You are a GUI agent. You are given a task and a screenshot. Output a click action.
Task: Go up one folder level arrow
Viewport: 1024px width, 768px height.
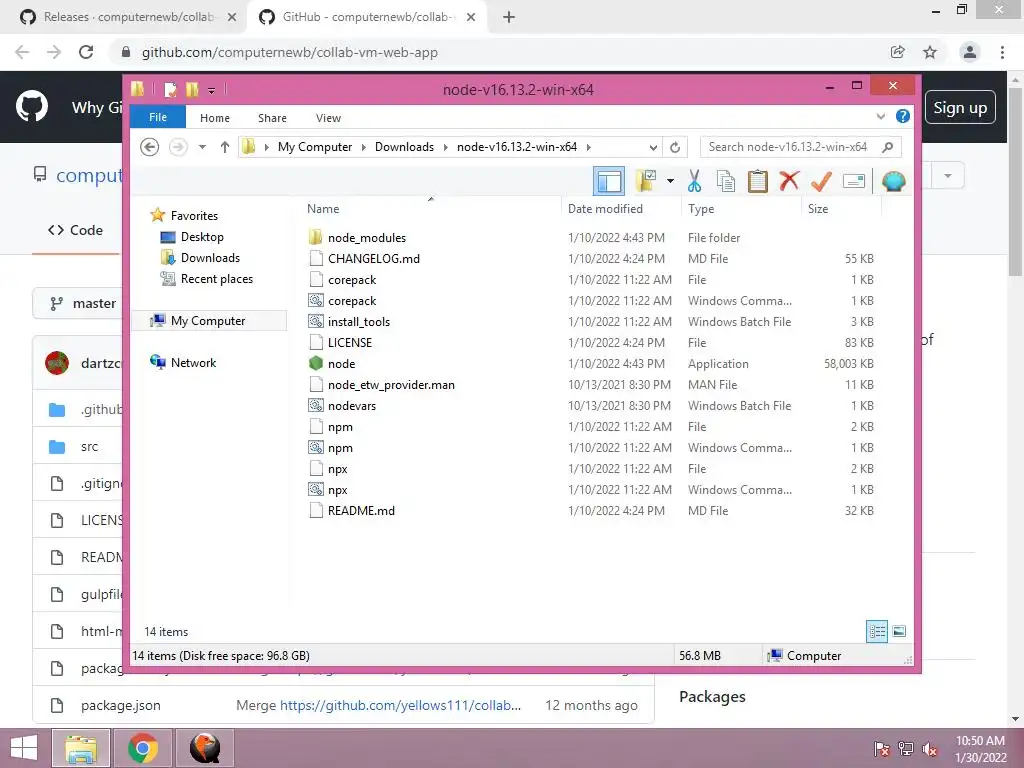click(x=225, y=147)
